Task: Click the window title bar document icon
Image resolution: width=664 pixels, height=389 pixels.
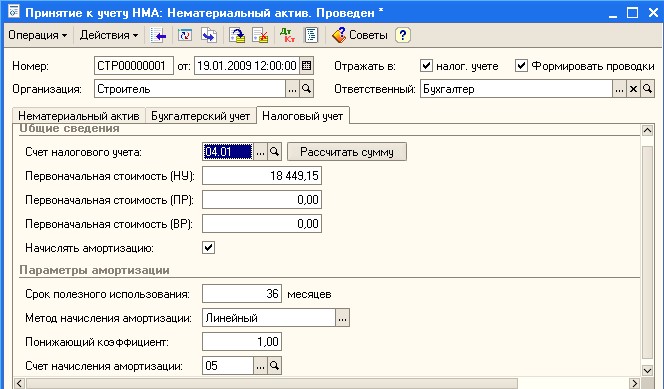Action: tap(14, 12)
